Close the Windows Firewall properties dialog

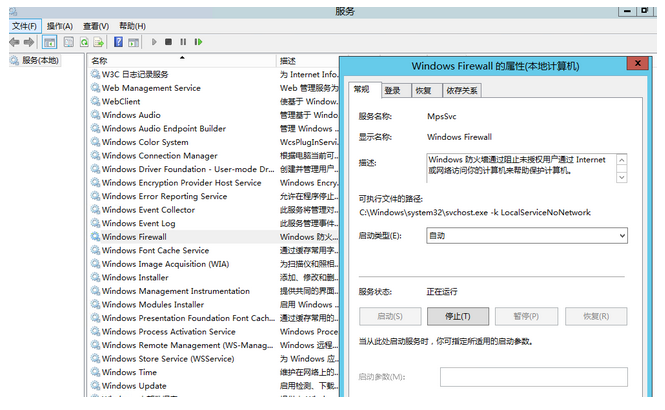(x=637, y=64)
